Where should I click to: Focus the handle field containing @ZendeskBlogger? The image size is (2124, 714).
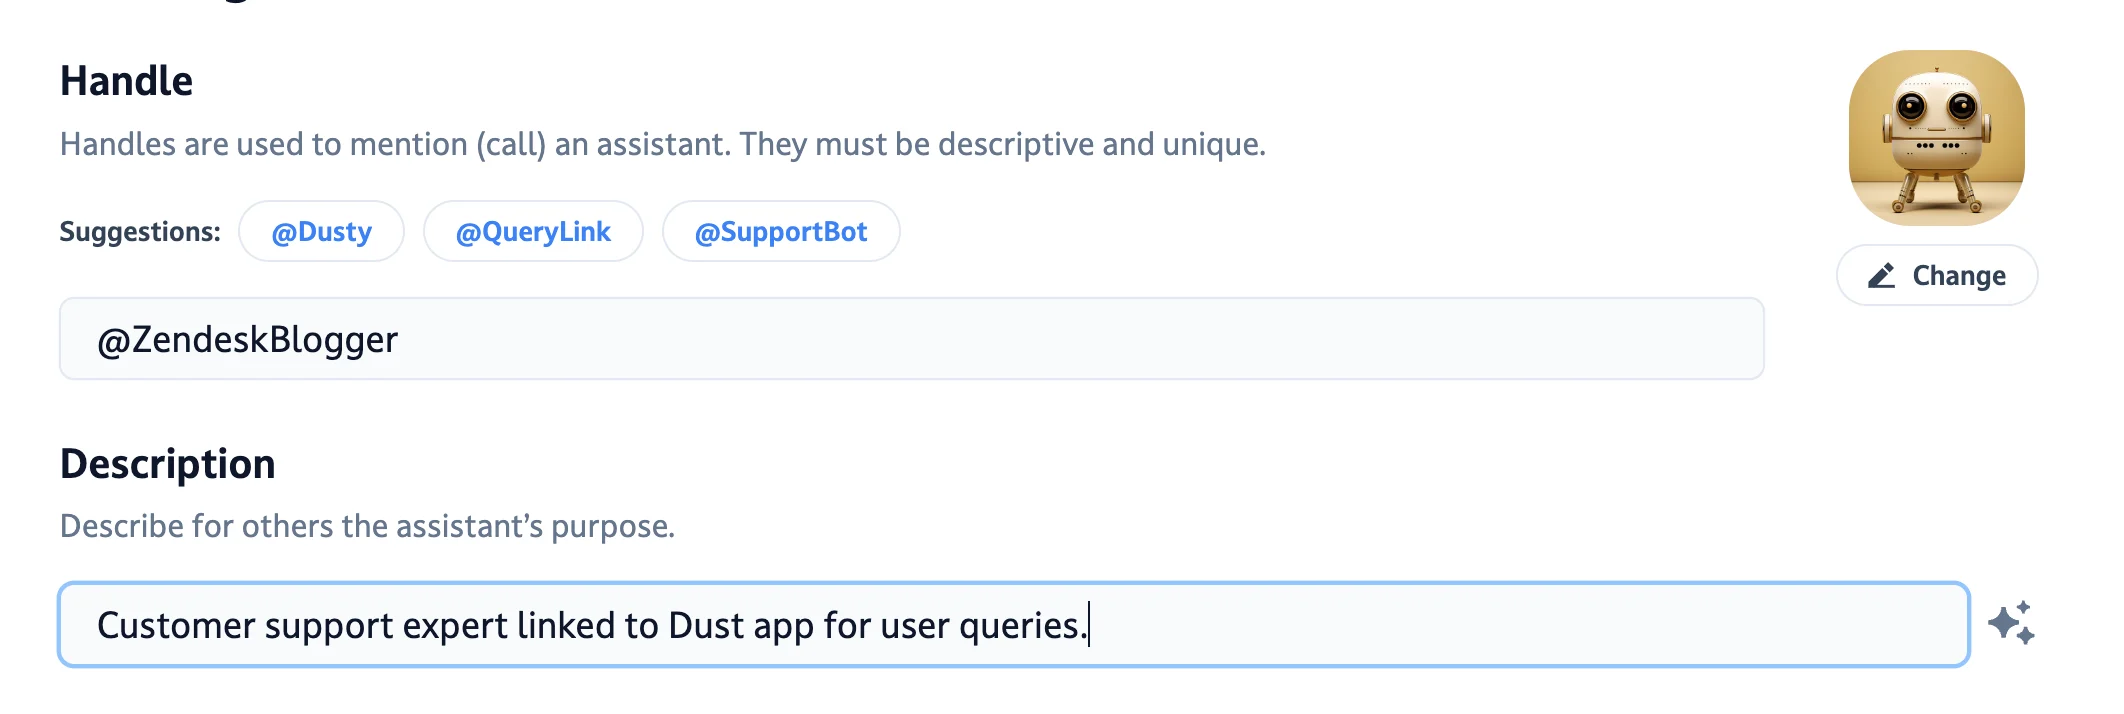click(912, 339)
